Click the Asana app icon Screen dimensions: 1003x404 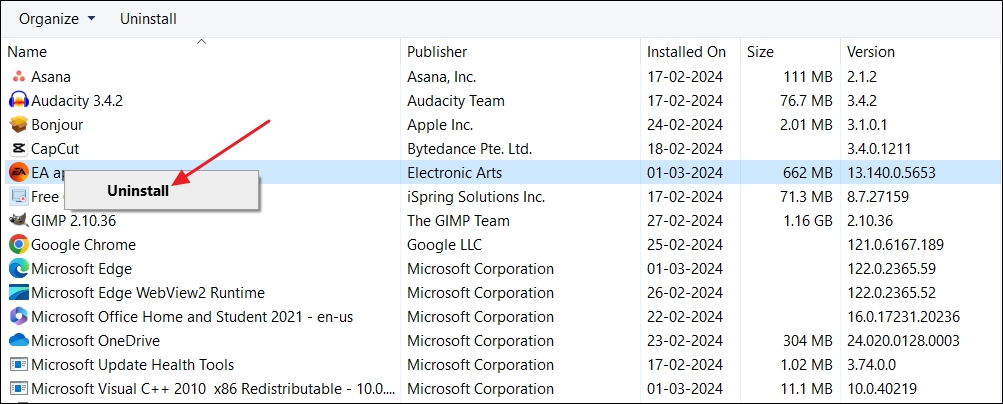(19, 77)
